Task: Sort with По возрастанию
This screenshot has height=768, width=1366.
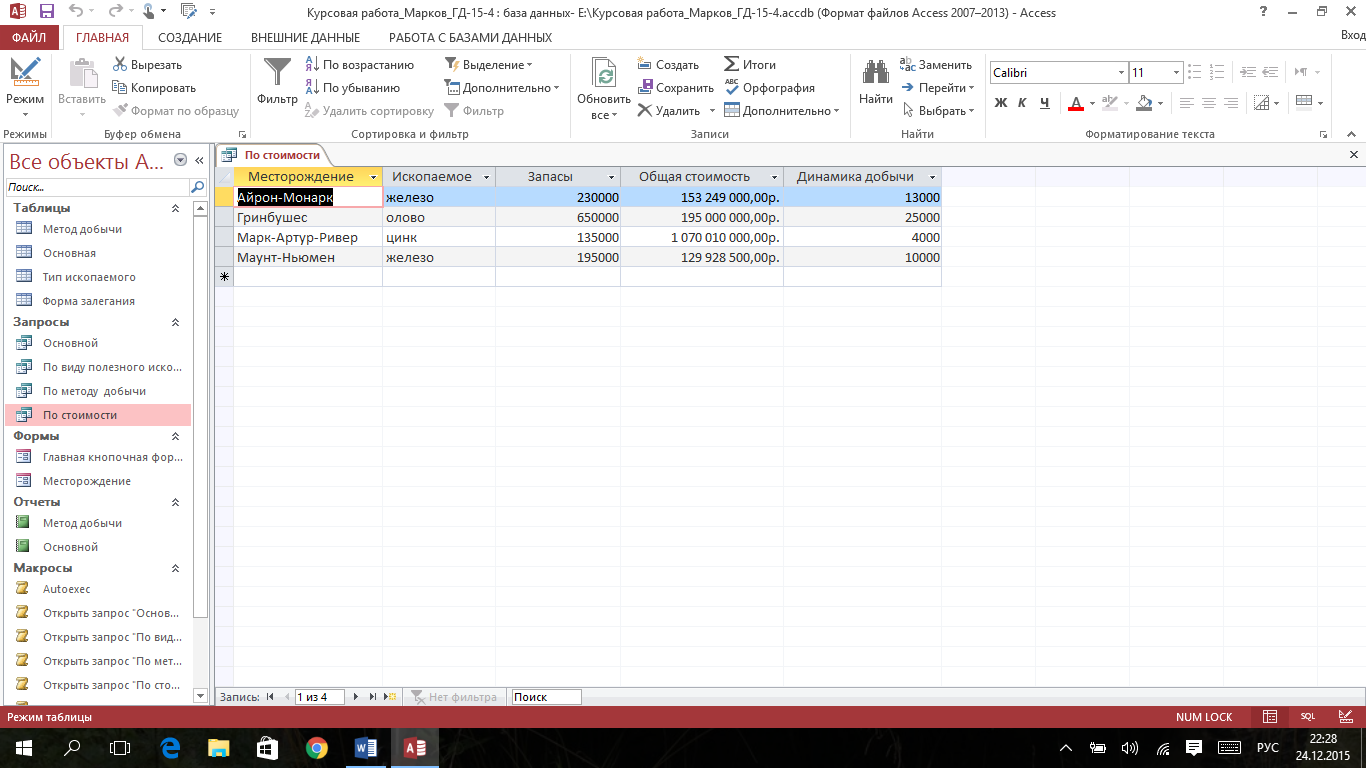Action: (359, 65)
